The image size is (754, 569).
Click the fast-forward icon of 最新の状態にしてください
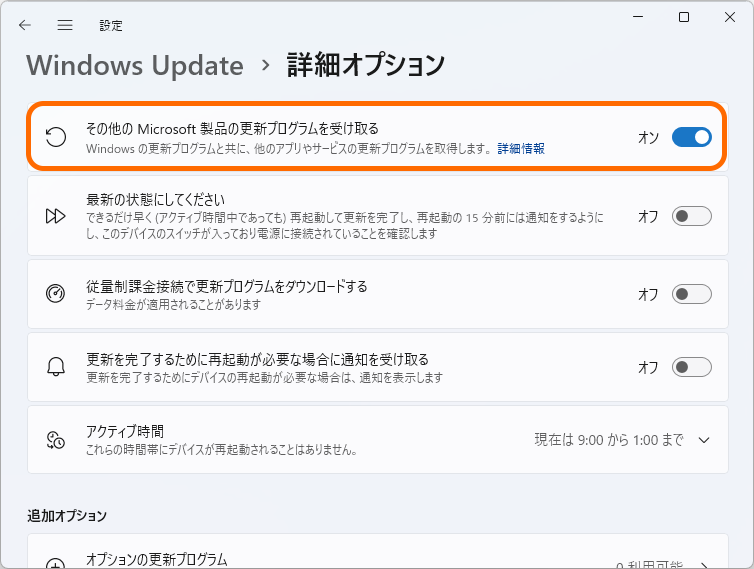[56, 216]
